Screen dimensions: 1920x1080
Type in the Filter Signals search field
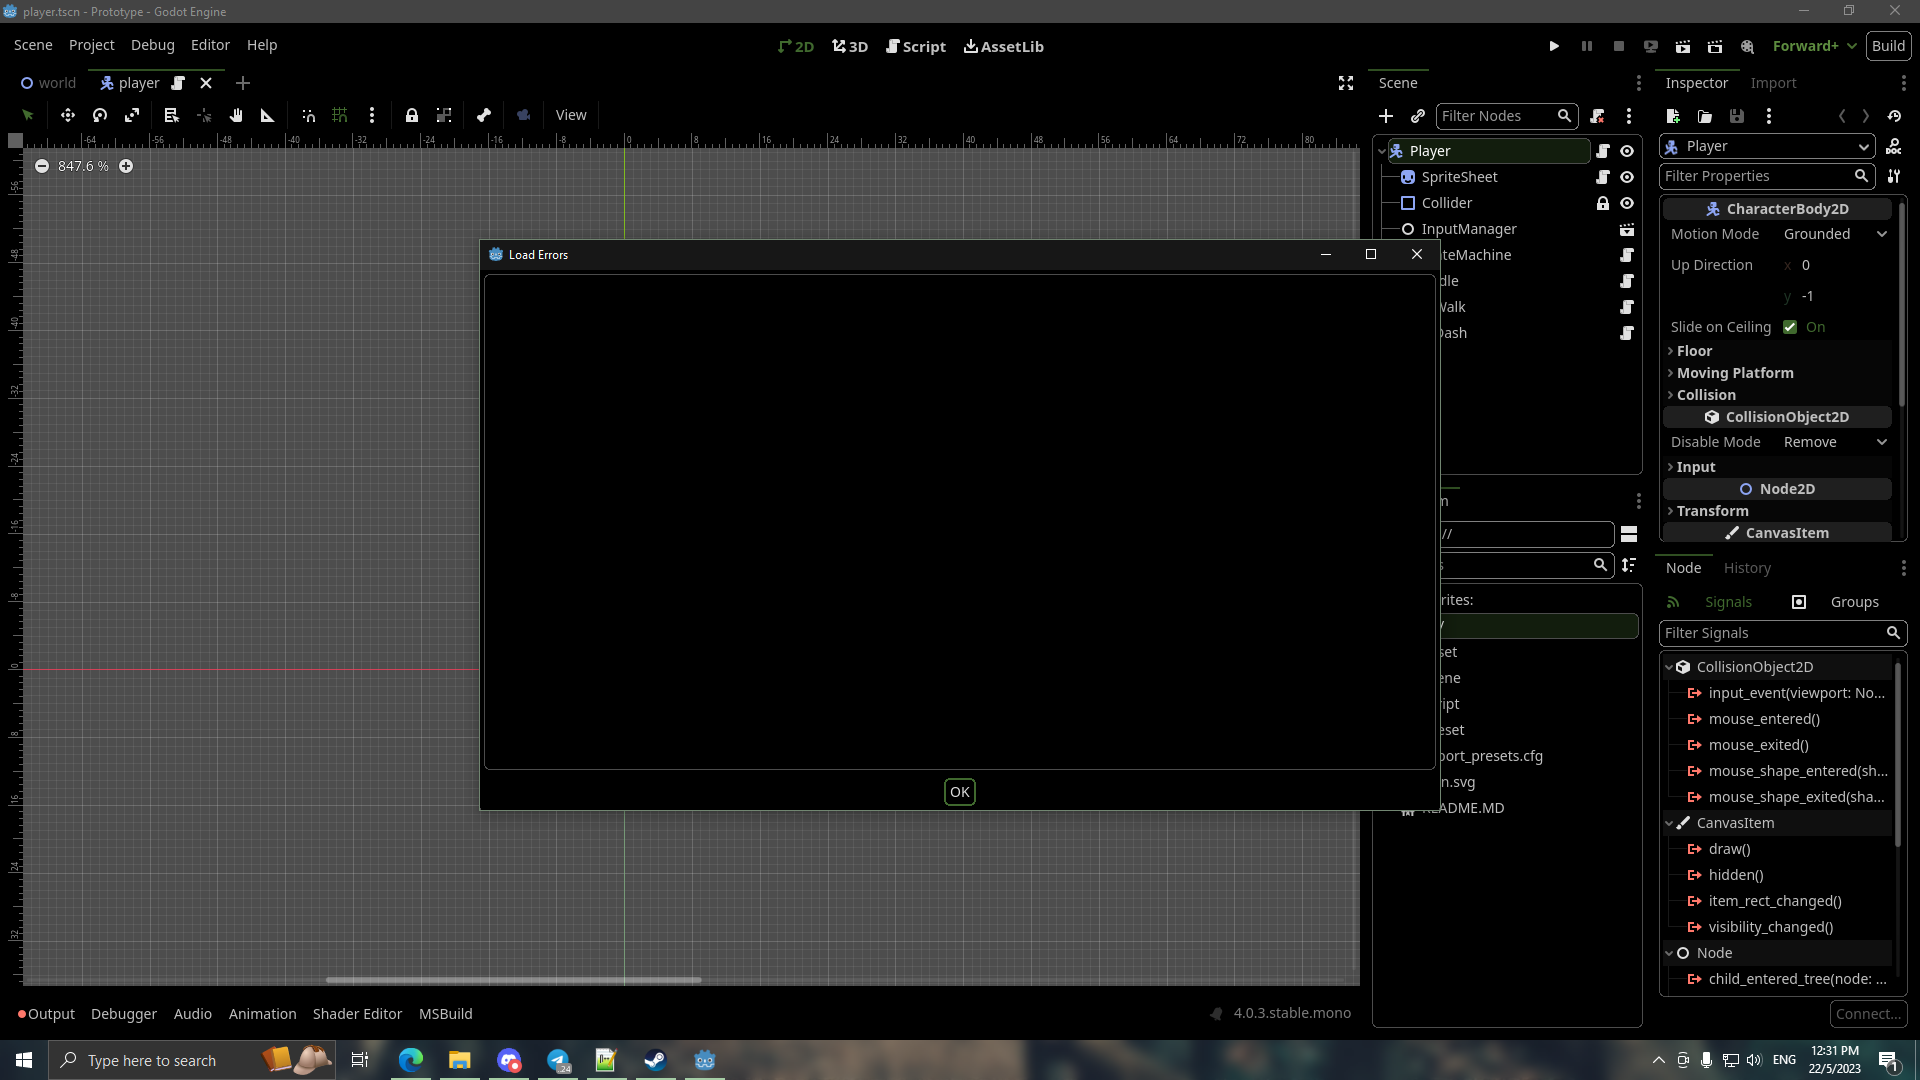click(x=1770, y=633)
